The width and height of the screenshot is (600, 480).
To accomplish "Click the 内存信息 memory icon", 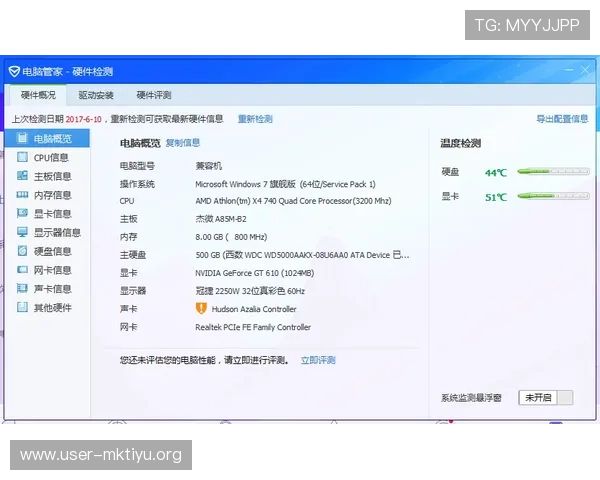I will pyautogui.click(x=22, y=194).
